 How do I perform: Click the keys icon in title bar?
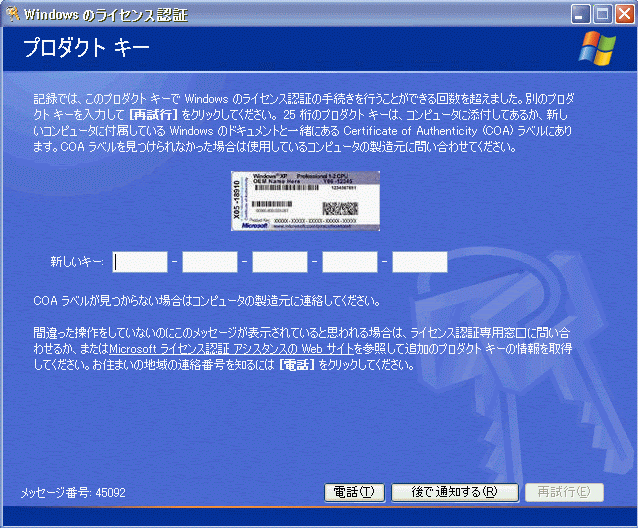click(x=13, y=14)
